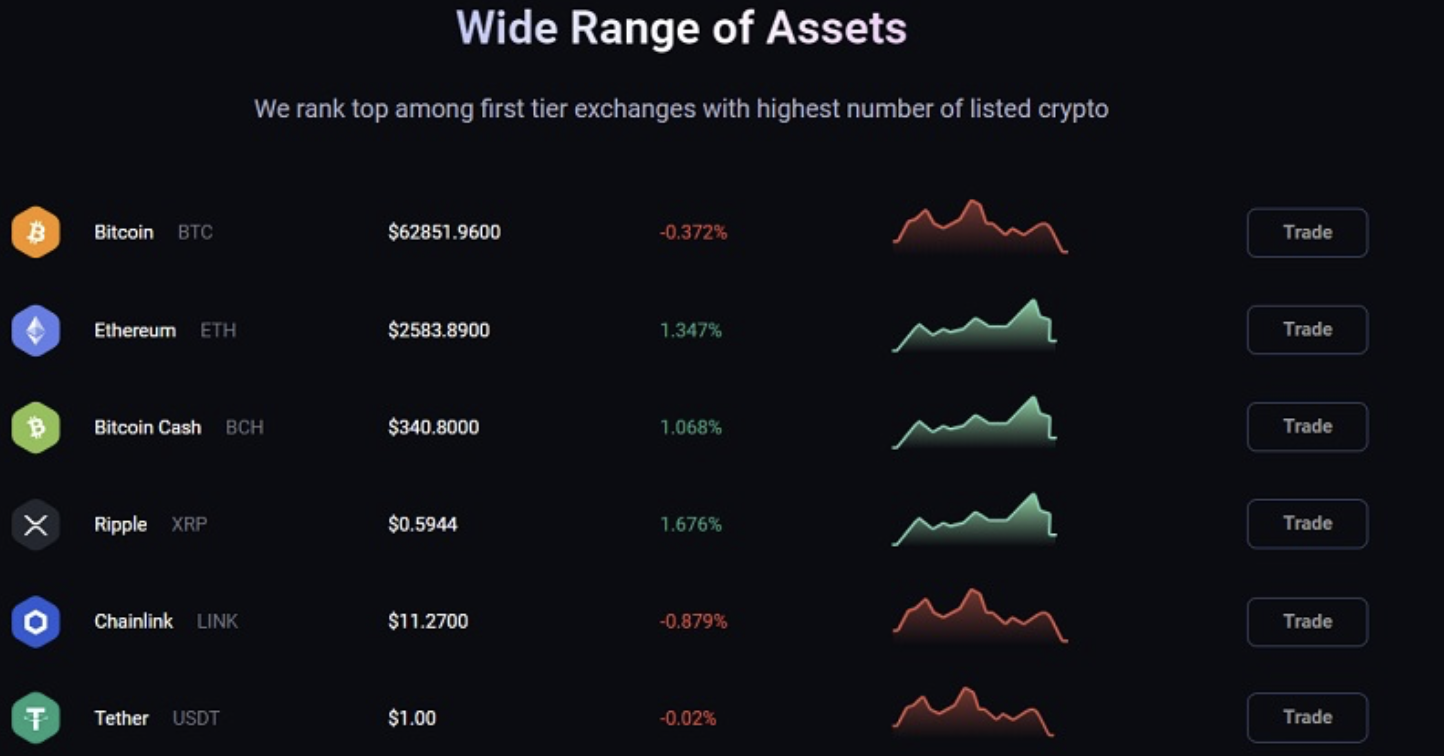1444x756 pixels.
Task: Click the green Tether icon
Action: (36, 718)
